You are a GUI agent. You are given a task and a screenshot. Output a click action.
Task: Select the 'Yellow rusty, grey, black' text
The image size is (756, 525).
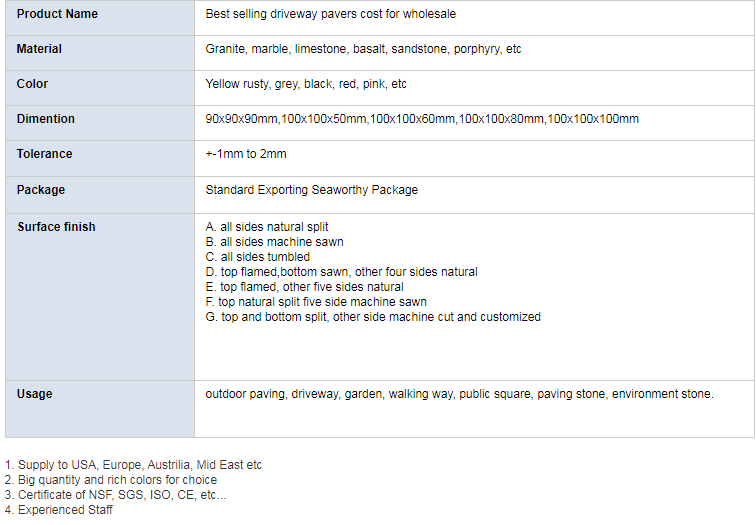tap(306, 84)
